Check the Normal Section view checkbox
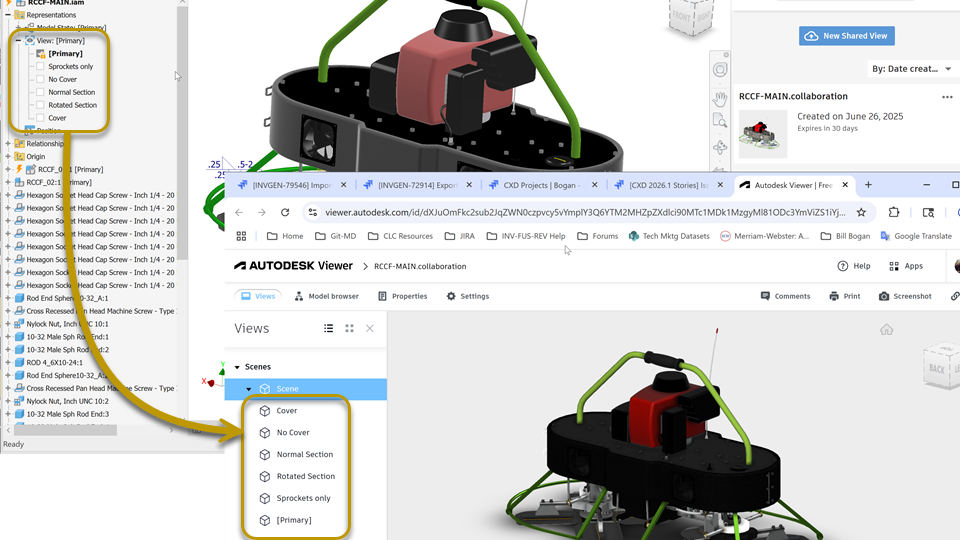Screen dimensions: 960x540 (40, 92)
